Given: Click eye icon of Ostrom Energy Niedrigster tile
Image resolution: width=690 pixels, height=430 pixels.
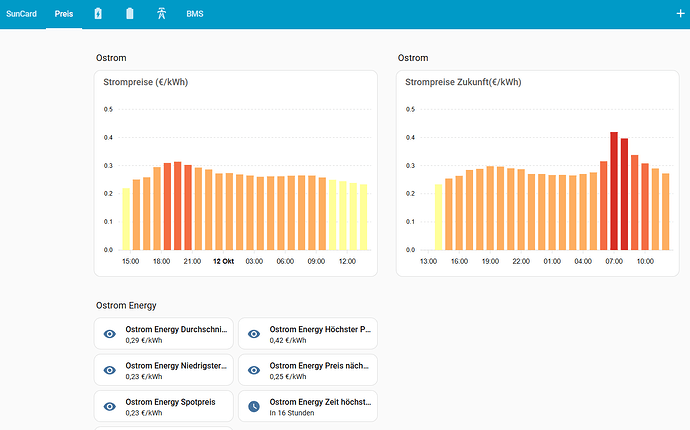Looking at the screenshot, I should 110,370.
